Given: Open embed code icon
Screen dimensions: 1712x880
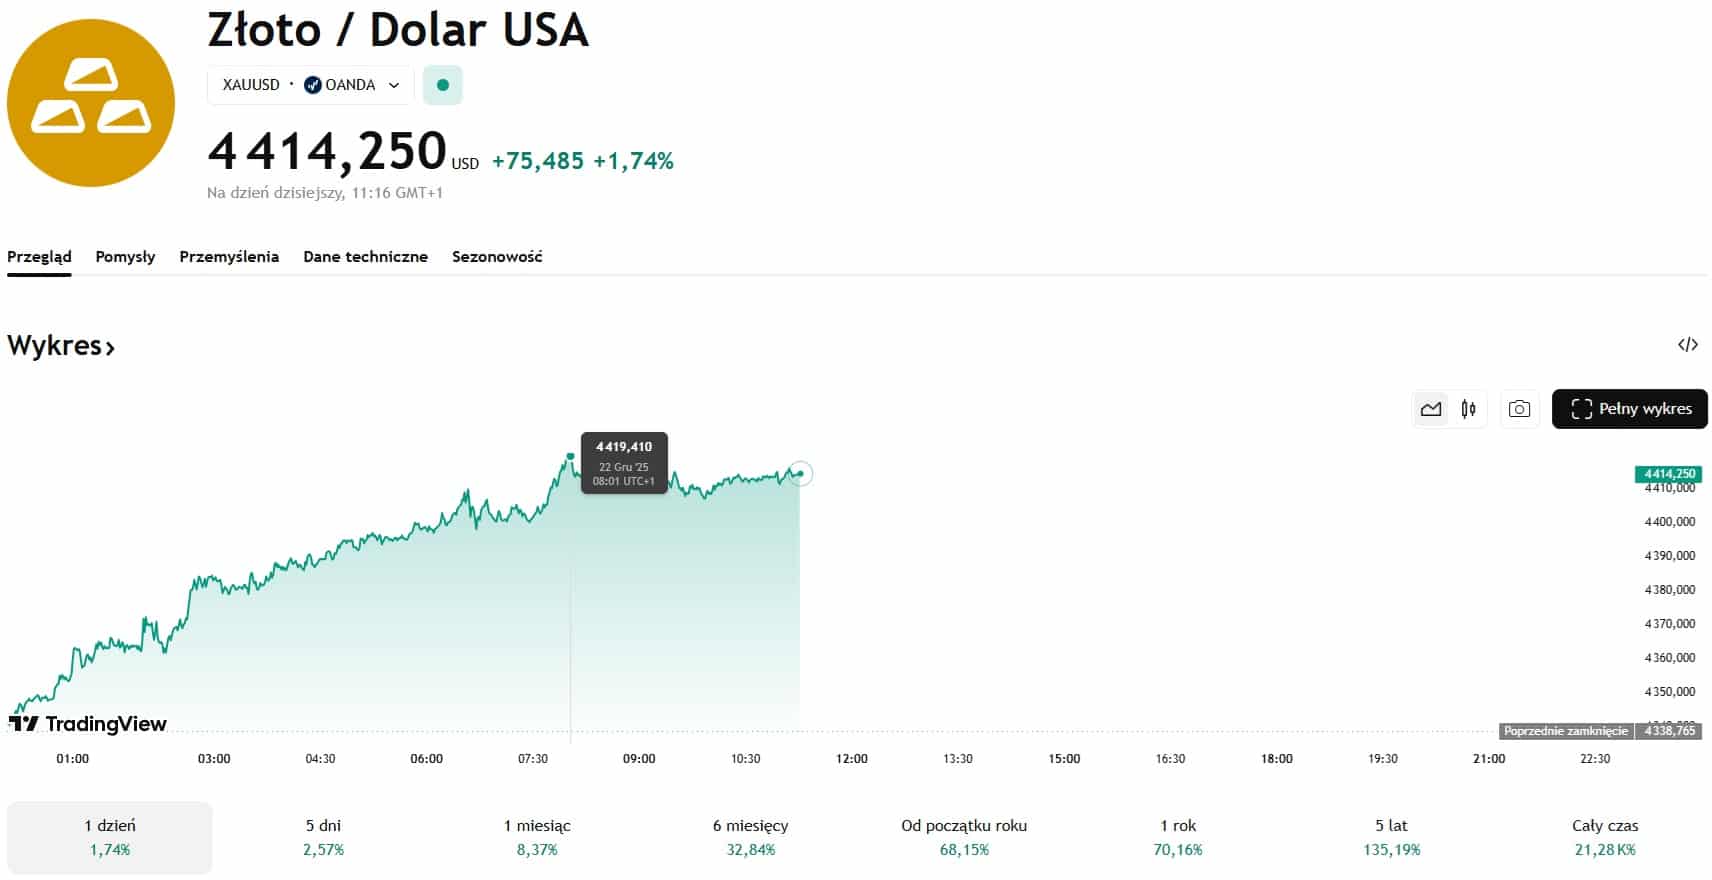Looking at the screenshot, I should click(x=1687, y=345).
